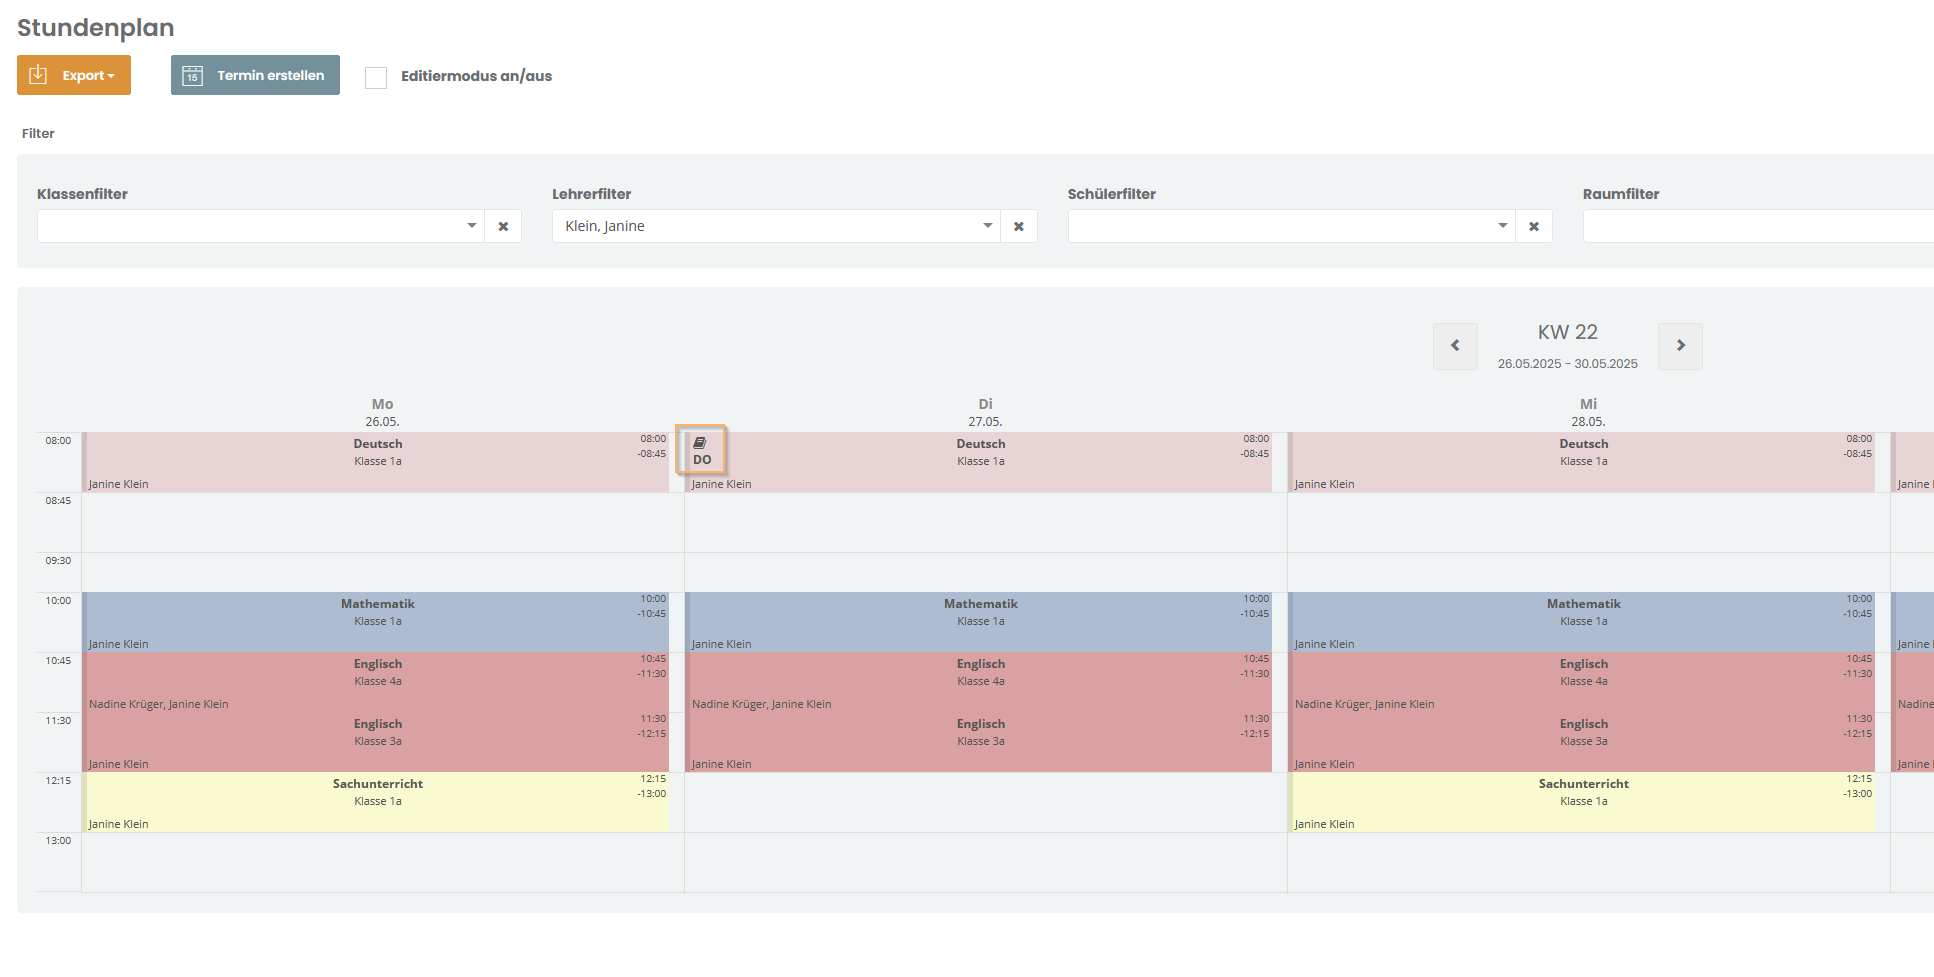This screenshot has height=977, width=1934.
Task: Open Monday's Deutsch Klasse 1a lesson
Action: tap(376, 462)
